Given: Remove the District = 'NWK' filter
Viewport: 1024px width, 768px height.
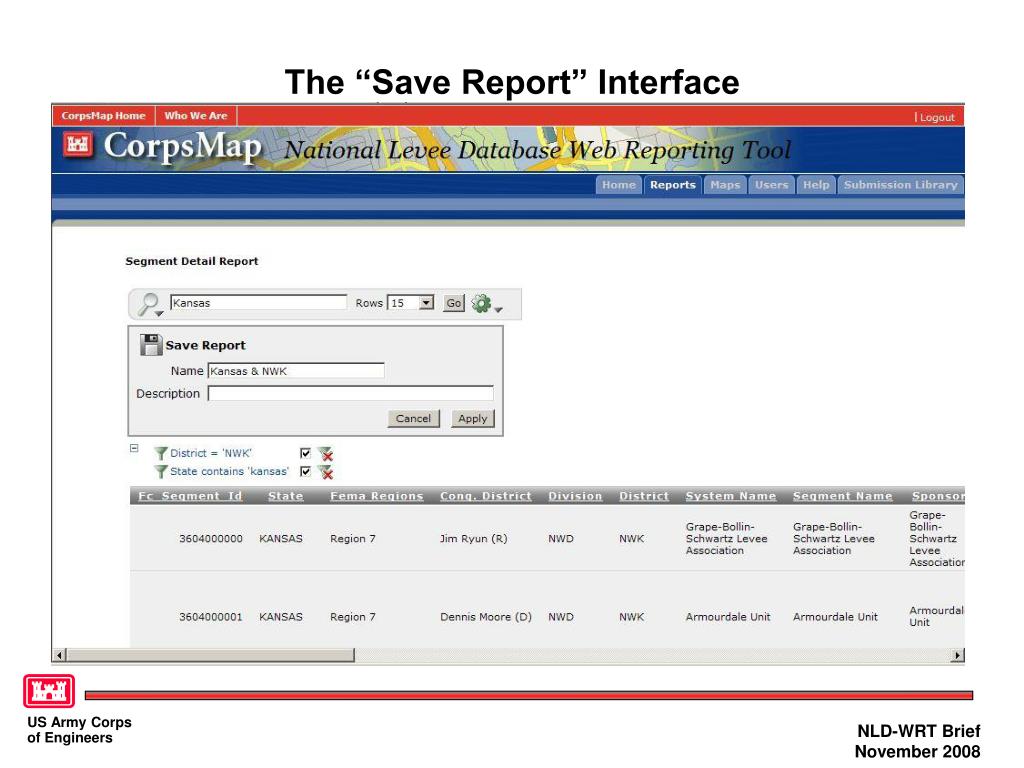Looking at the screenshot, I should point(325,454).
